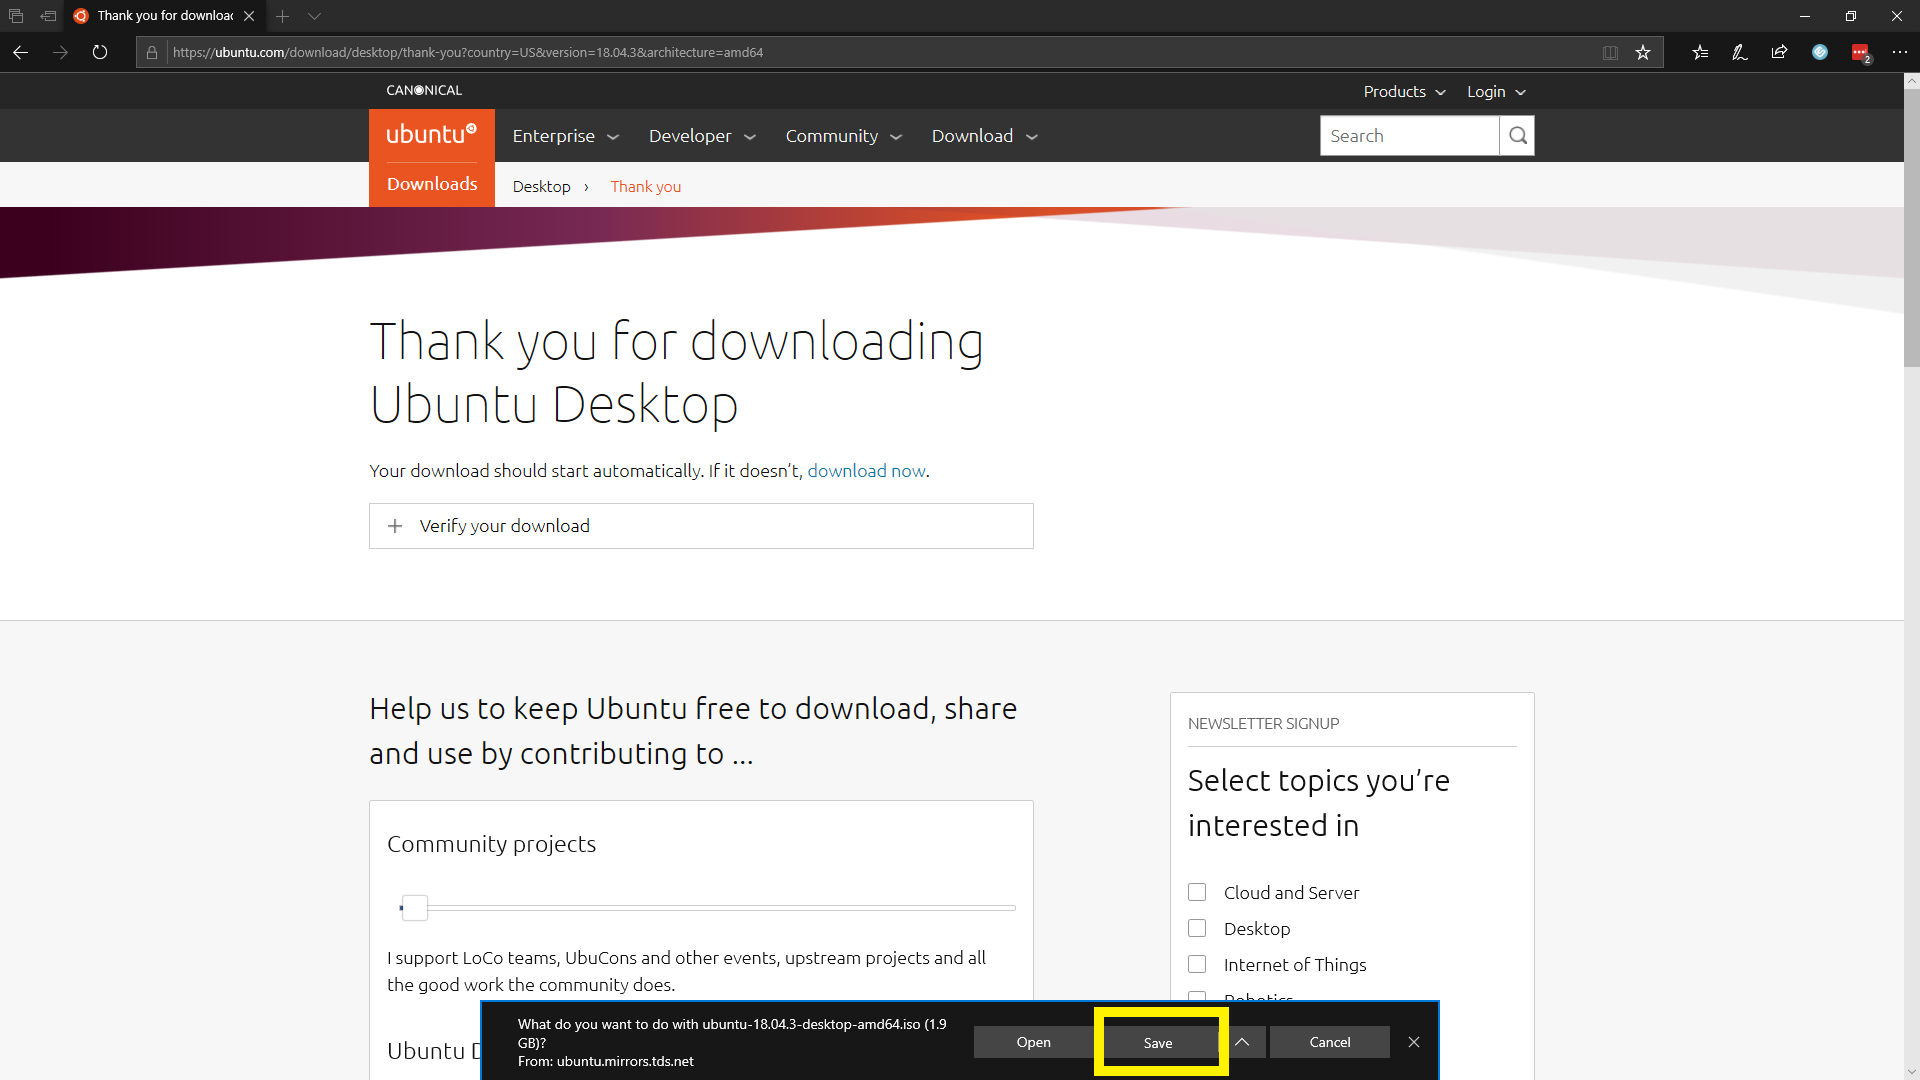Click the Thank you breadcrumb

tap(646, 187)
